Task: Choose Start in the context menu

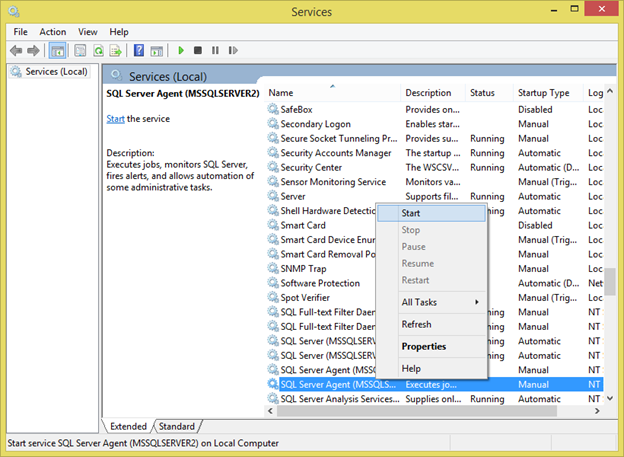Action: pos(411,213)
